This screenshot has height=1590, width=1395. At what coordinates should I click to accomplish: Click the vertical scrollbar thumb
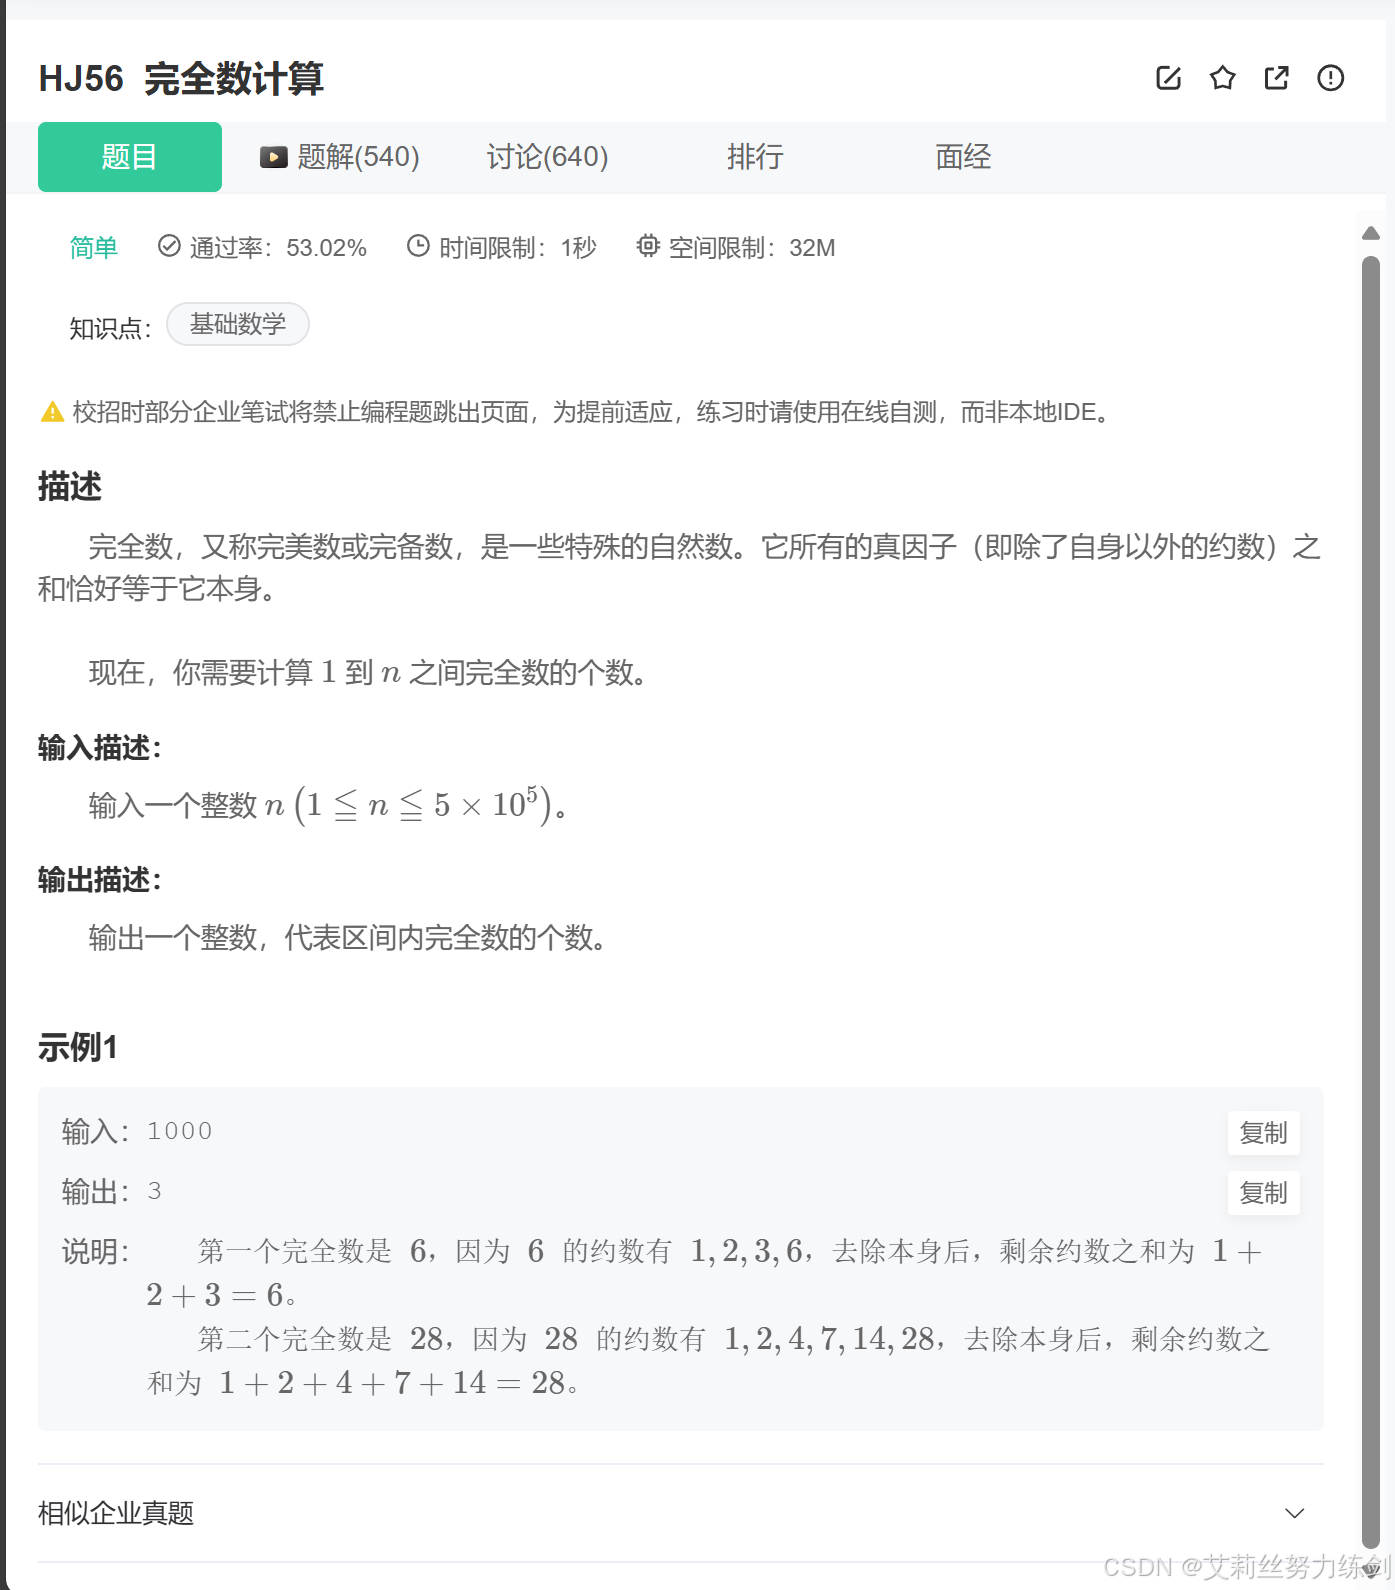(x=1371, y=902)
